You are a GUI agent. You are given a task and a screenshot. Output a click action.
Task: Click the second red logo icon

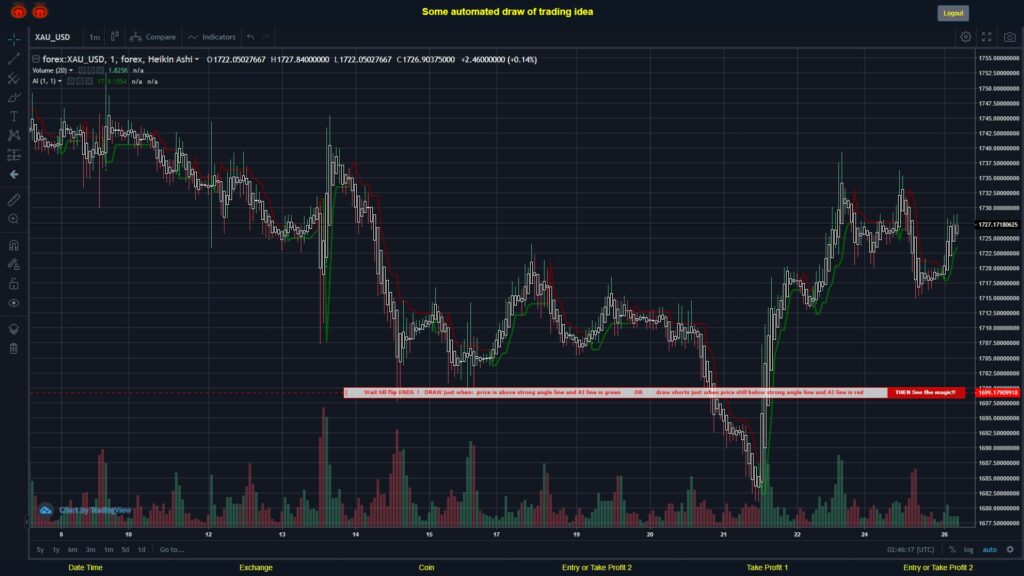pyautogui.click(x=40, y=11)
